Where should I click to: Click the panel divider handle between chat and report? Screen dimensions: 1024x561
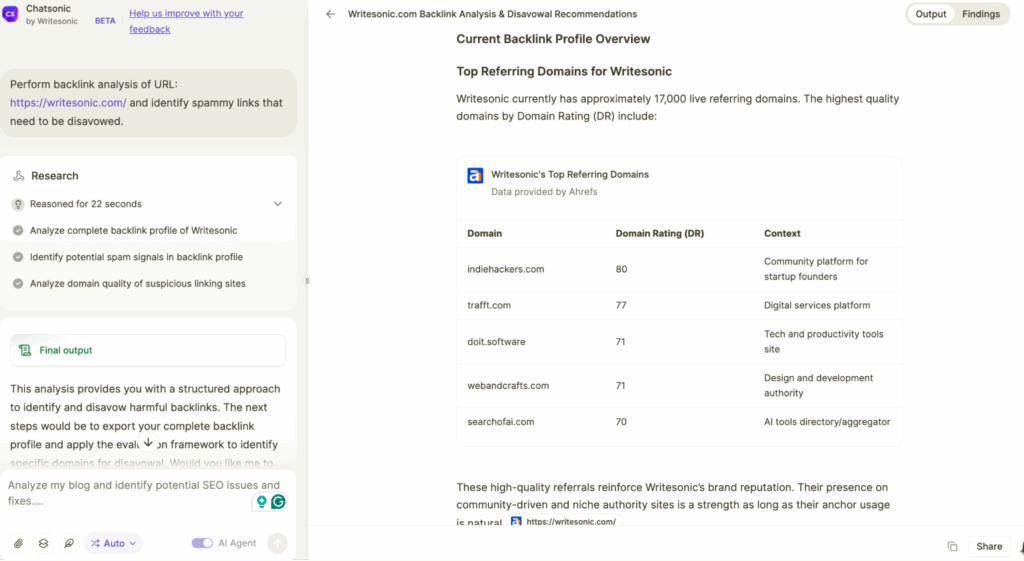point(307,281)
